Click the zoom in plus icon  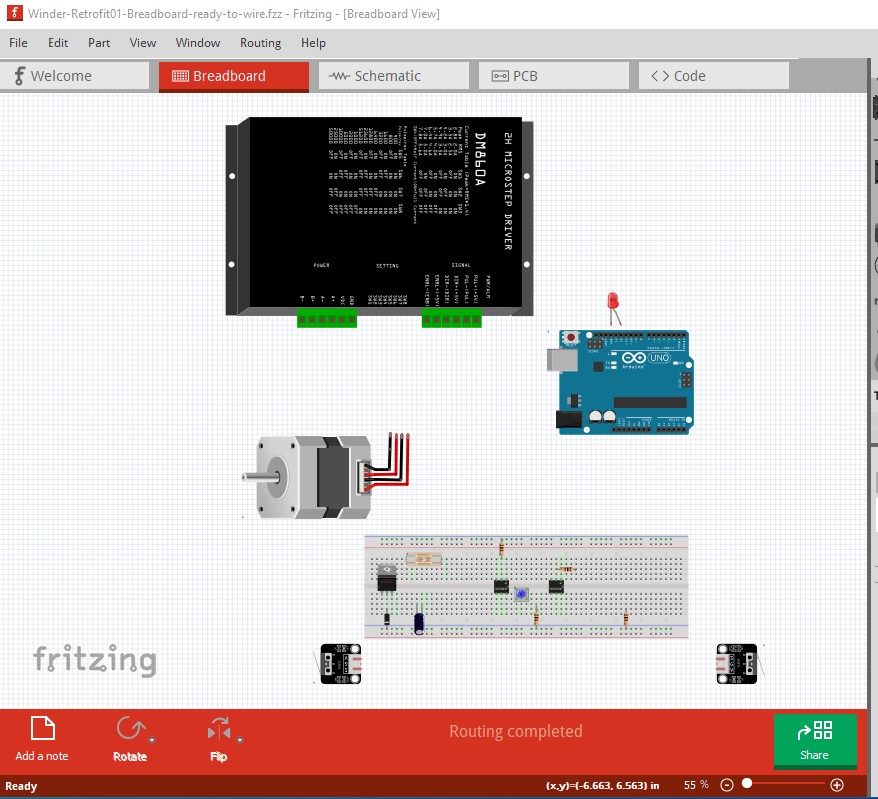tap(837, 785)
